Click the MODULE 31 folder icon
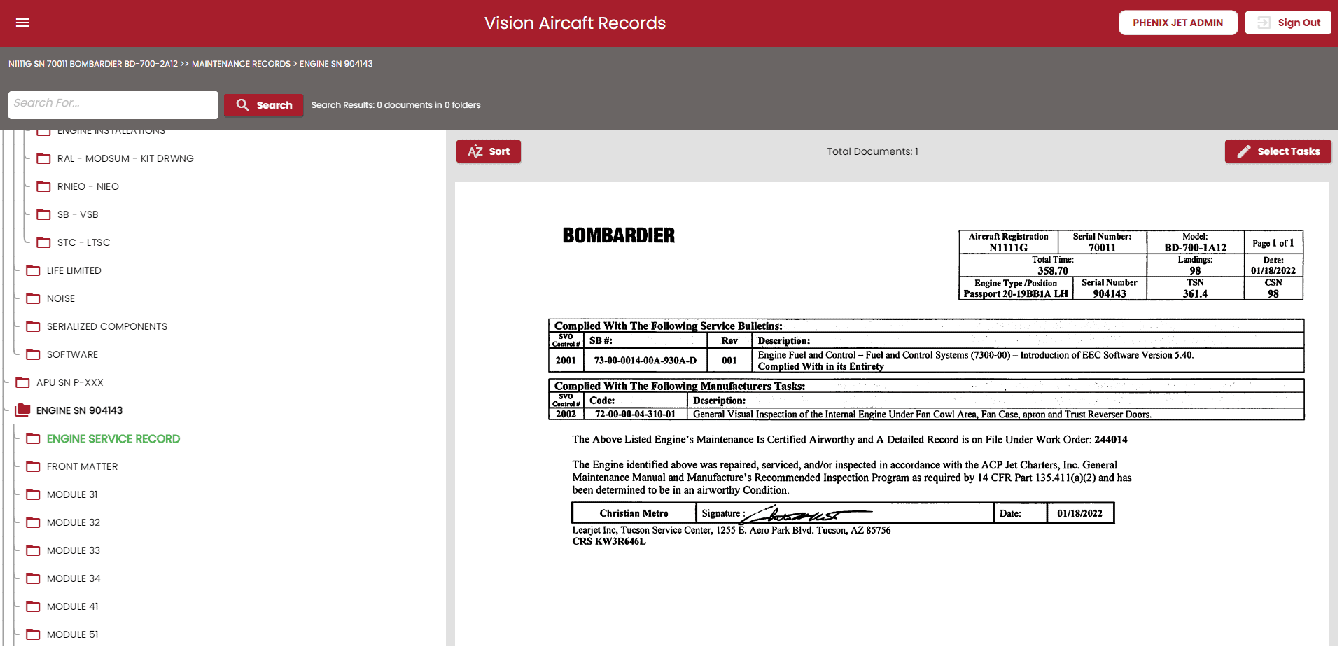Image resolution: width=1338 pixels, height=646 pixels. [33, 495]
